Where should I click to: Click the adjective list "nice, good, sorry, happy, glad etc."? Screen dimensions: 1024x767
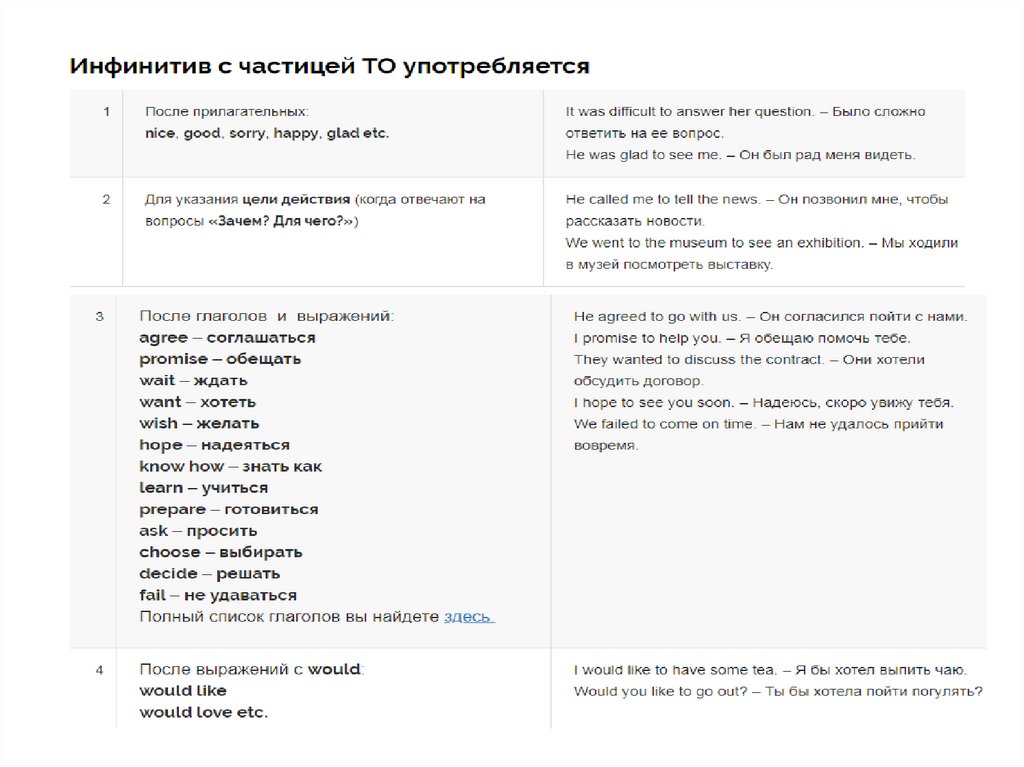[267, 133]
